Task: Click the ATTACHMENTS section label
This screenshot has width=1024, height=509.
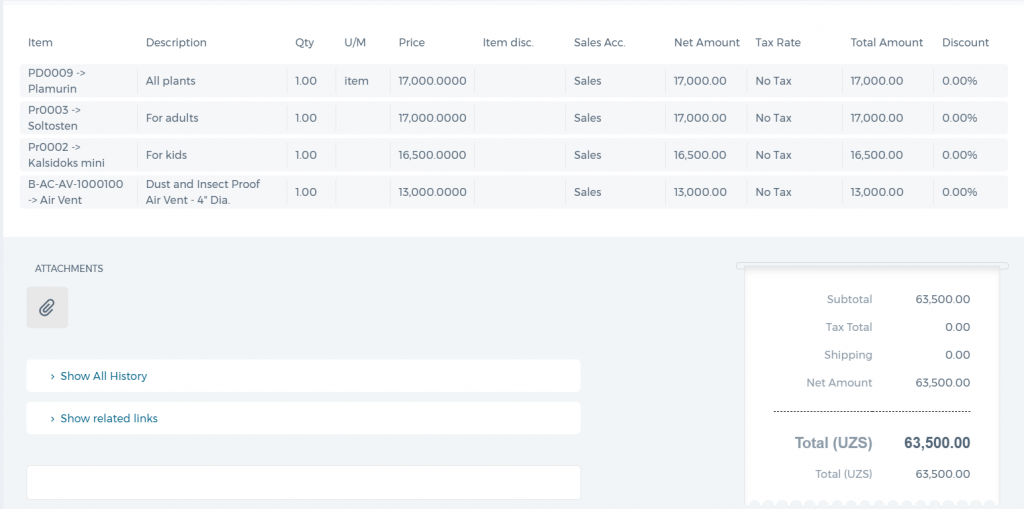Action: [x=69, y=269]
